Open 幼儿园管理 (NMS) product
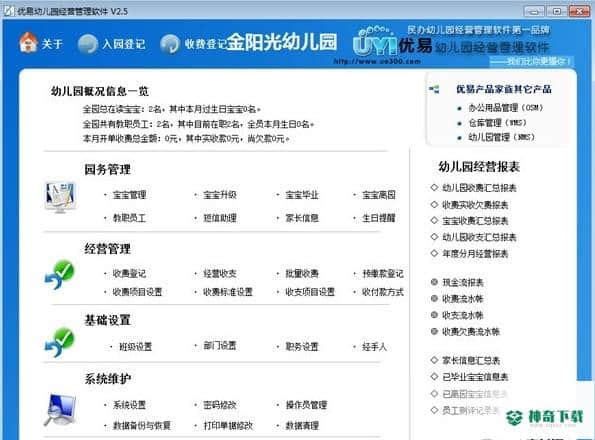 [501, 137]
